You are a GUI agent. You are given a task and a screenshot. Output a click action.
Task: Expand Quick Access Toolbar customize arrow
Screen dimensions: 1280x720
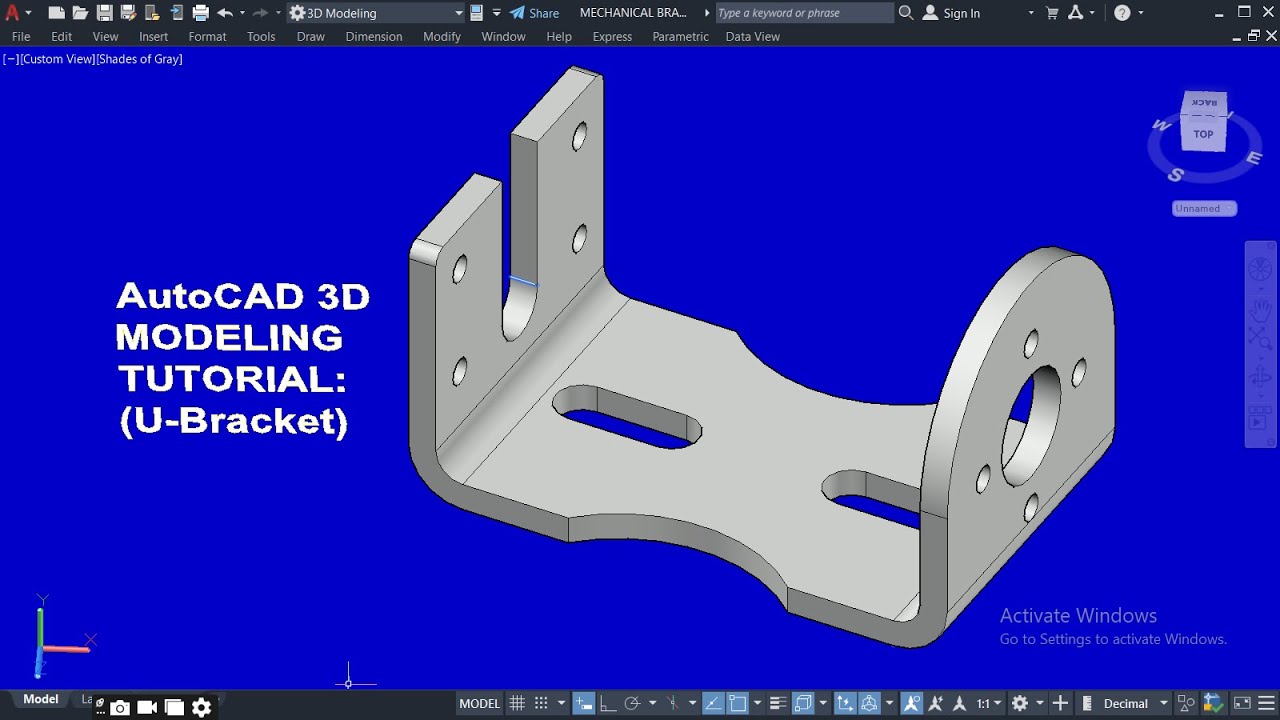[497, 13]
